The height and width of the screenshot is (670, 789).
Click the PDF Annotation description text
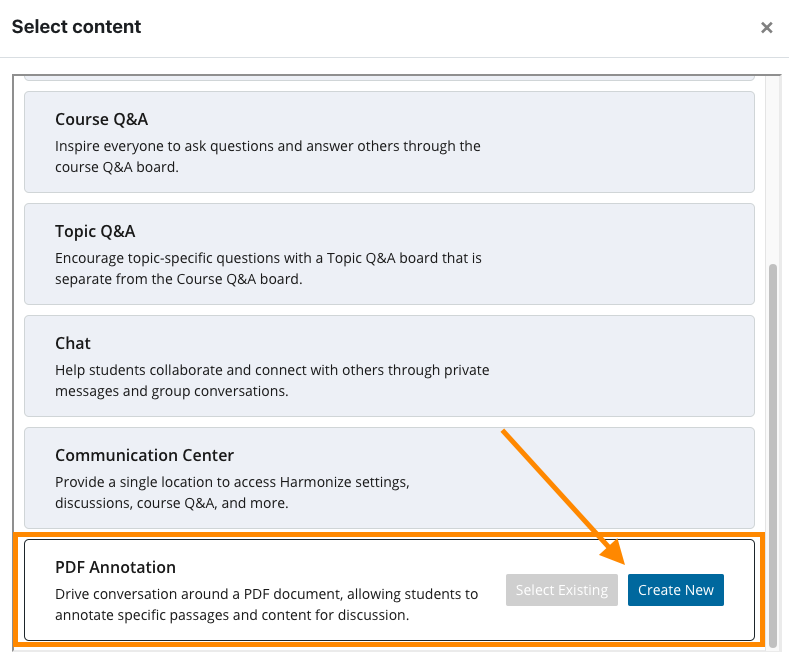(x=266, y=605)
